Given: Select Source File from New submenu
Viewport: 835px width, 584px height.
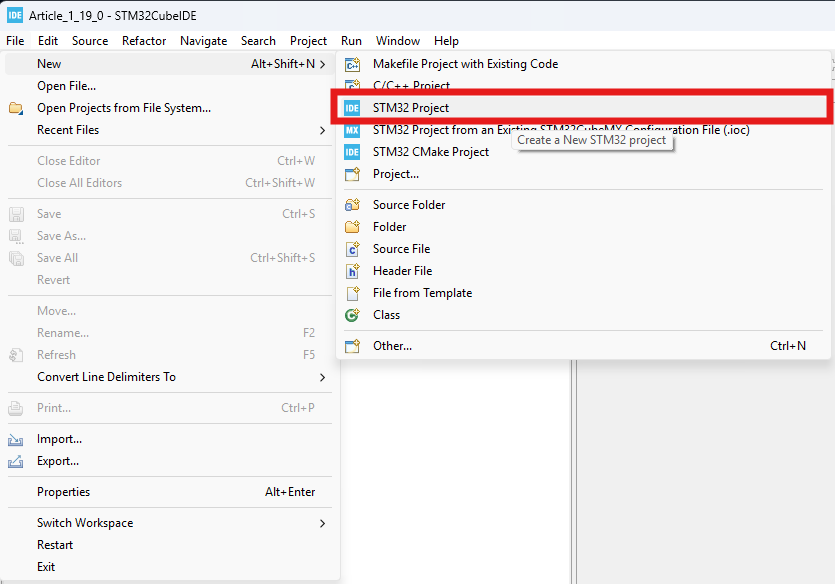Looking at the screenshot, I should click(402, 249).
